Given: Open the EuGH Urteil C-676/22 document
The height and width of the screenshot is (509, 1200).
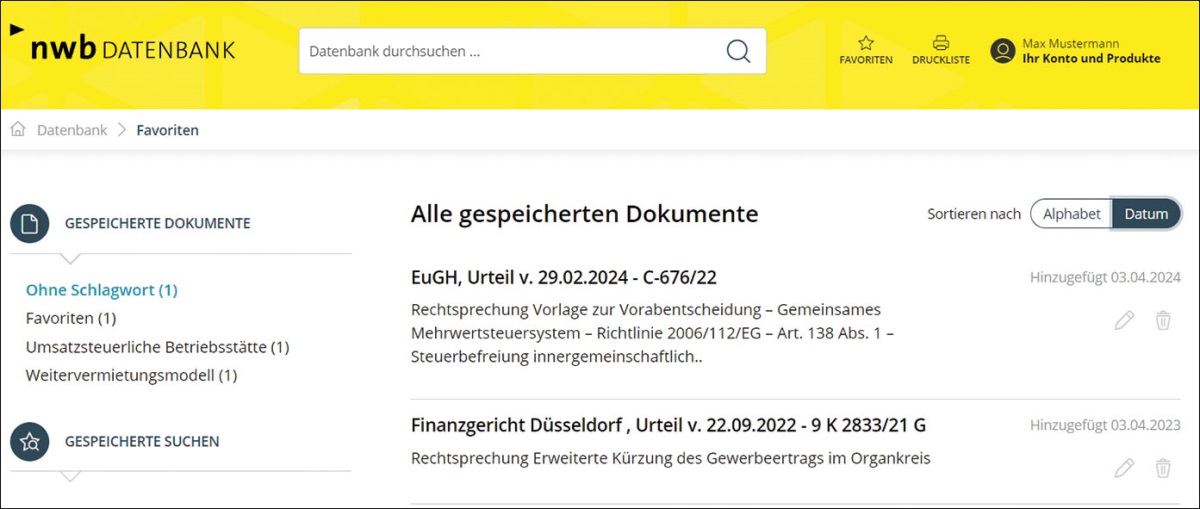Looking at the screenshot, I should pyautogui.click(x=563, y=277).
